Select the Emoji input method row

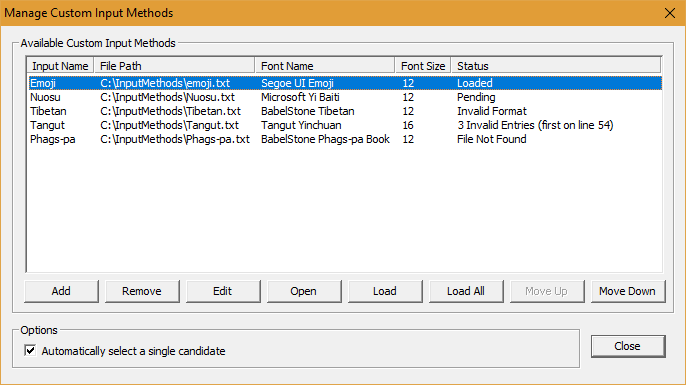point(345,83)
